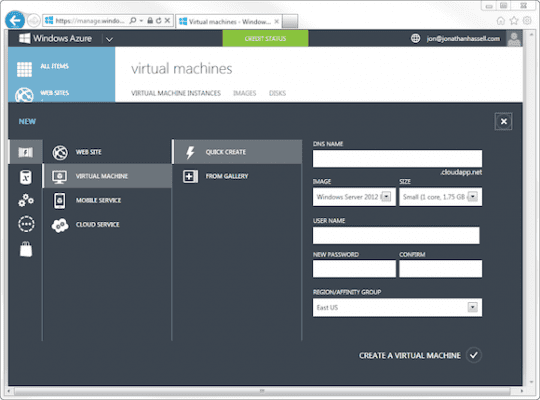The width and height of the screenshot is (540, 400).
Task: Click the horizontal scrollbar at bottom
Action: pos(262,391)
